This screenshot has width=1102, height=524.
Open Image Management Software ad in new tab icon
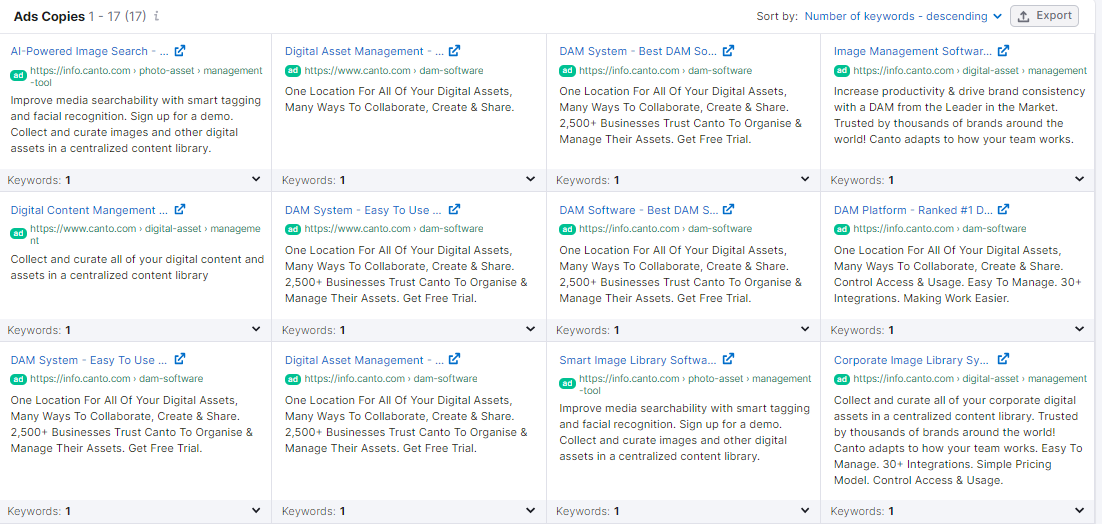1003,51
